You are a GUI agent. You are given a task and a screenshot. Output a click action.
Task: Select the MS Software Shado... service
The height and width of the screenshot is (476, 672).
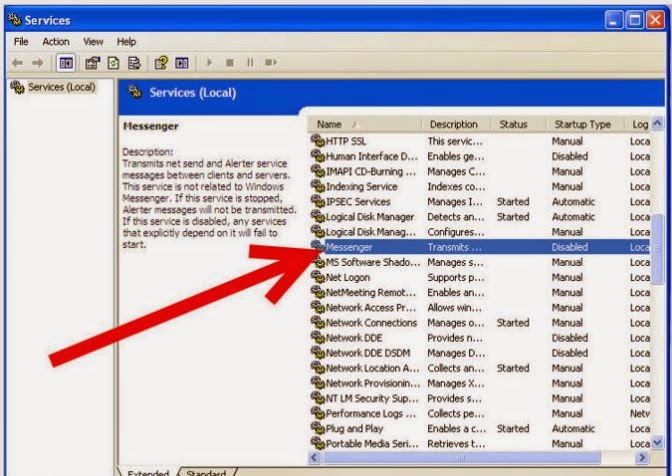[373, 262]
